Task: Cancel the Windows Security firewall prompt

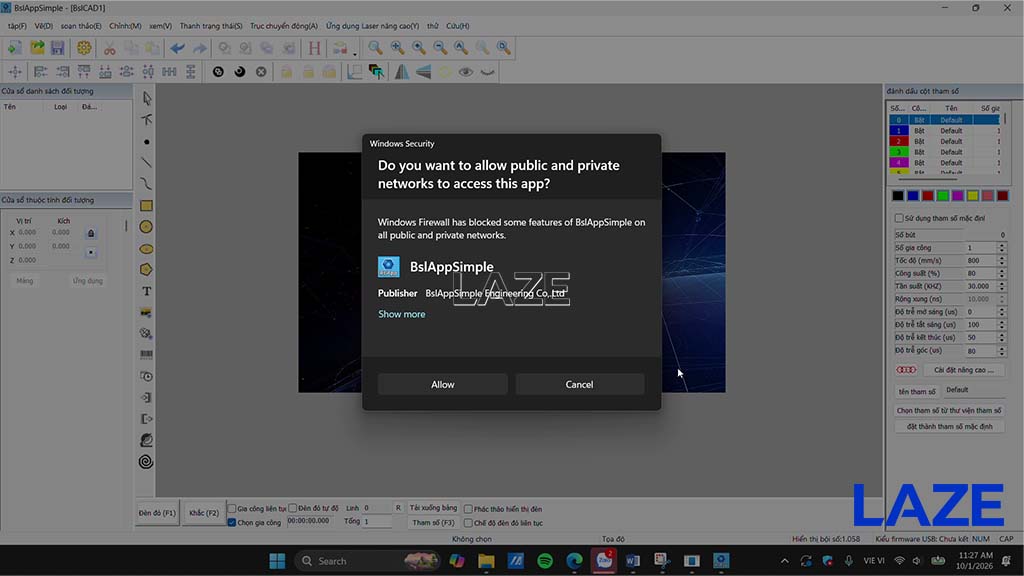Action: pyautogui.click(x=579, y=385)
